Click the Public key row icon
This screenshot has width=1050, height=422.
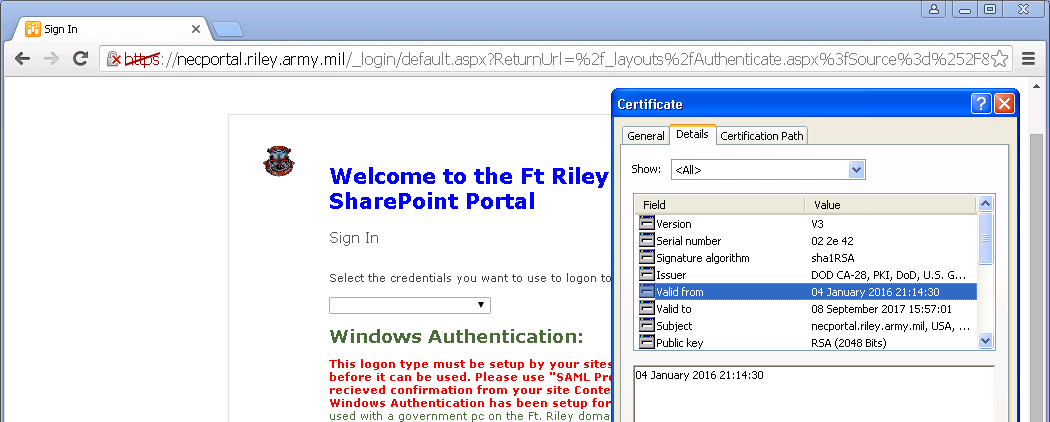click(x=646, y=343)
